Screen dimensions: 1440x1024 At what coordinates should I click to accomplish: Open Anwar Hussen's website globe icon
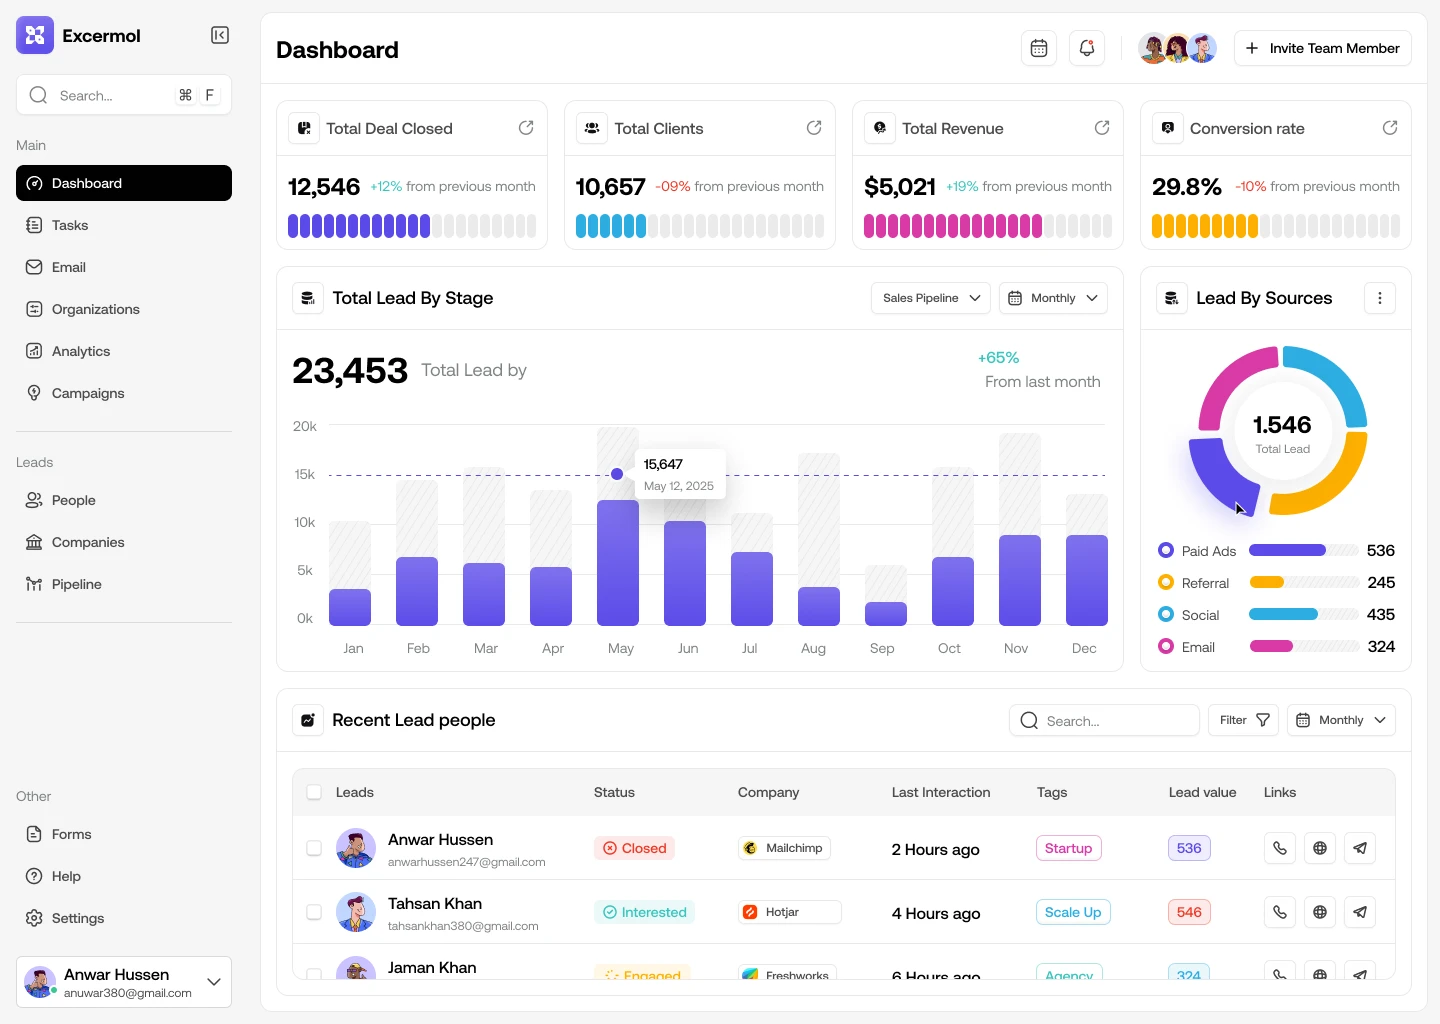pyautogui.click(x=1320, y=848)
